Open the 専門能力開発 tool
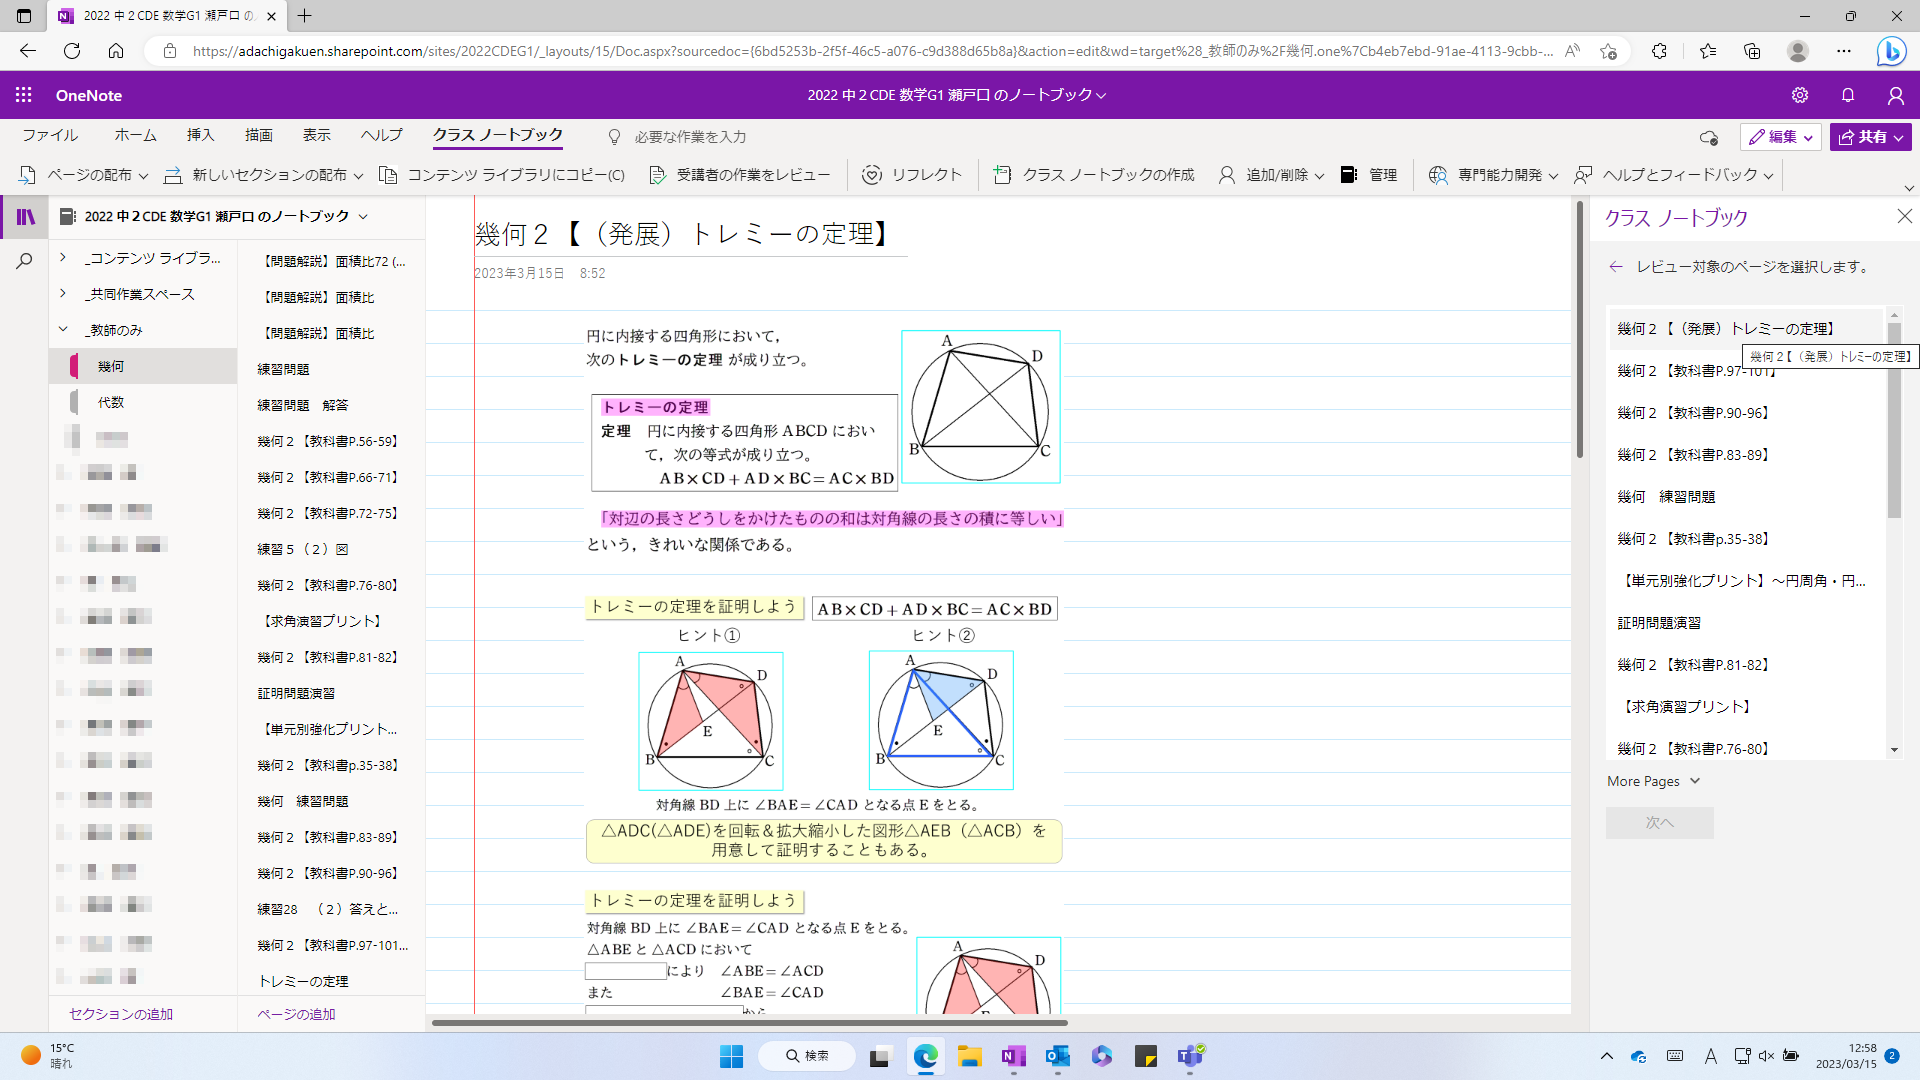This screenshot has width=1920, height=1080. click(x=1439, y=174)
